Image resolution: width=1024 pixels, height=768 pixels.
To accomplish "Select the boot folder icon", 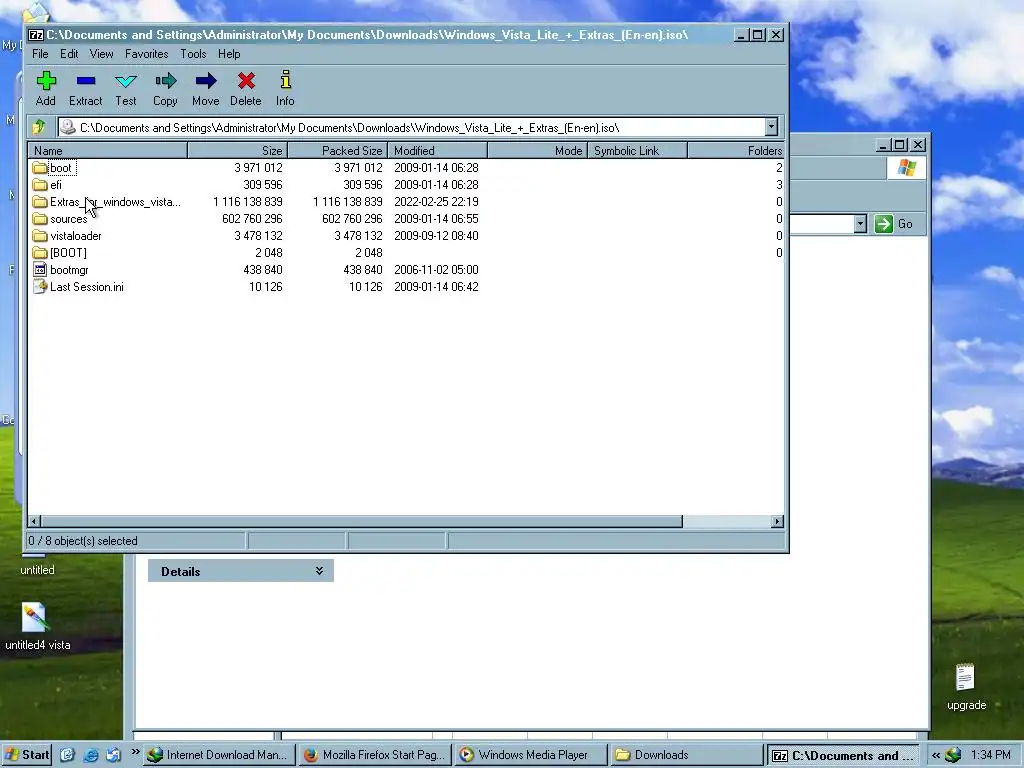I will click(40, 168).
